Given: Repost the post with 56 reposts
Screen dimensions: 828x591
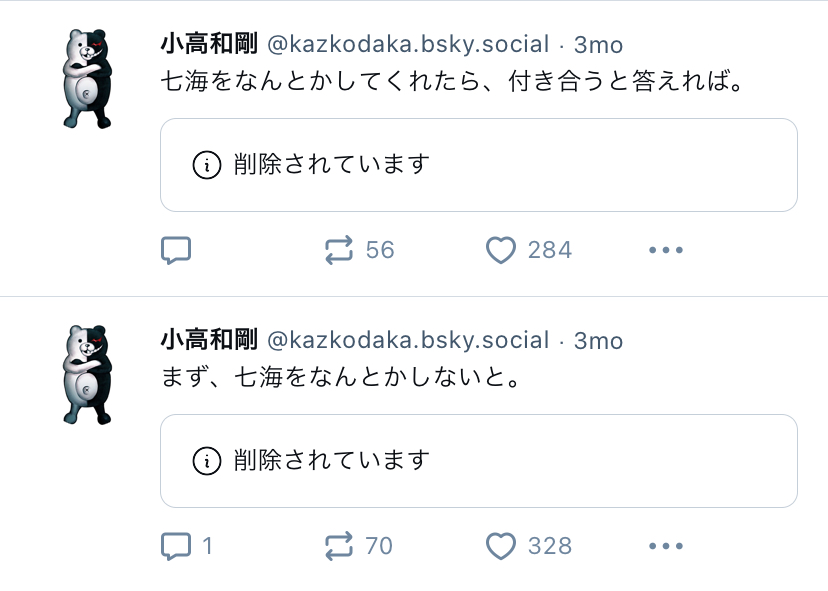Looking at the screenshot, I should click(x=340, y=250).
